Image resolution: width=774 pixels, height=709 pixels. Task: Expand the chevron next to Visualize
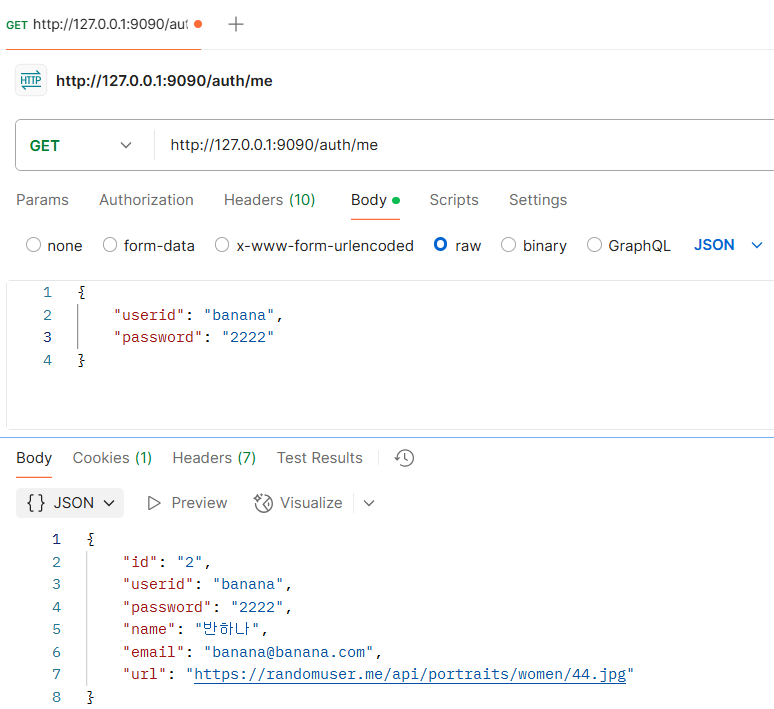coord(369,503)
